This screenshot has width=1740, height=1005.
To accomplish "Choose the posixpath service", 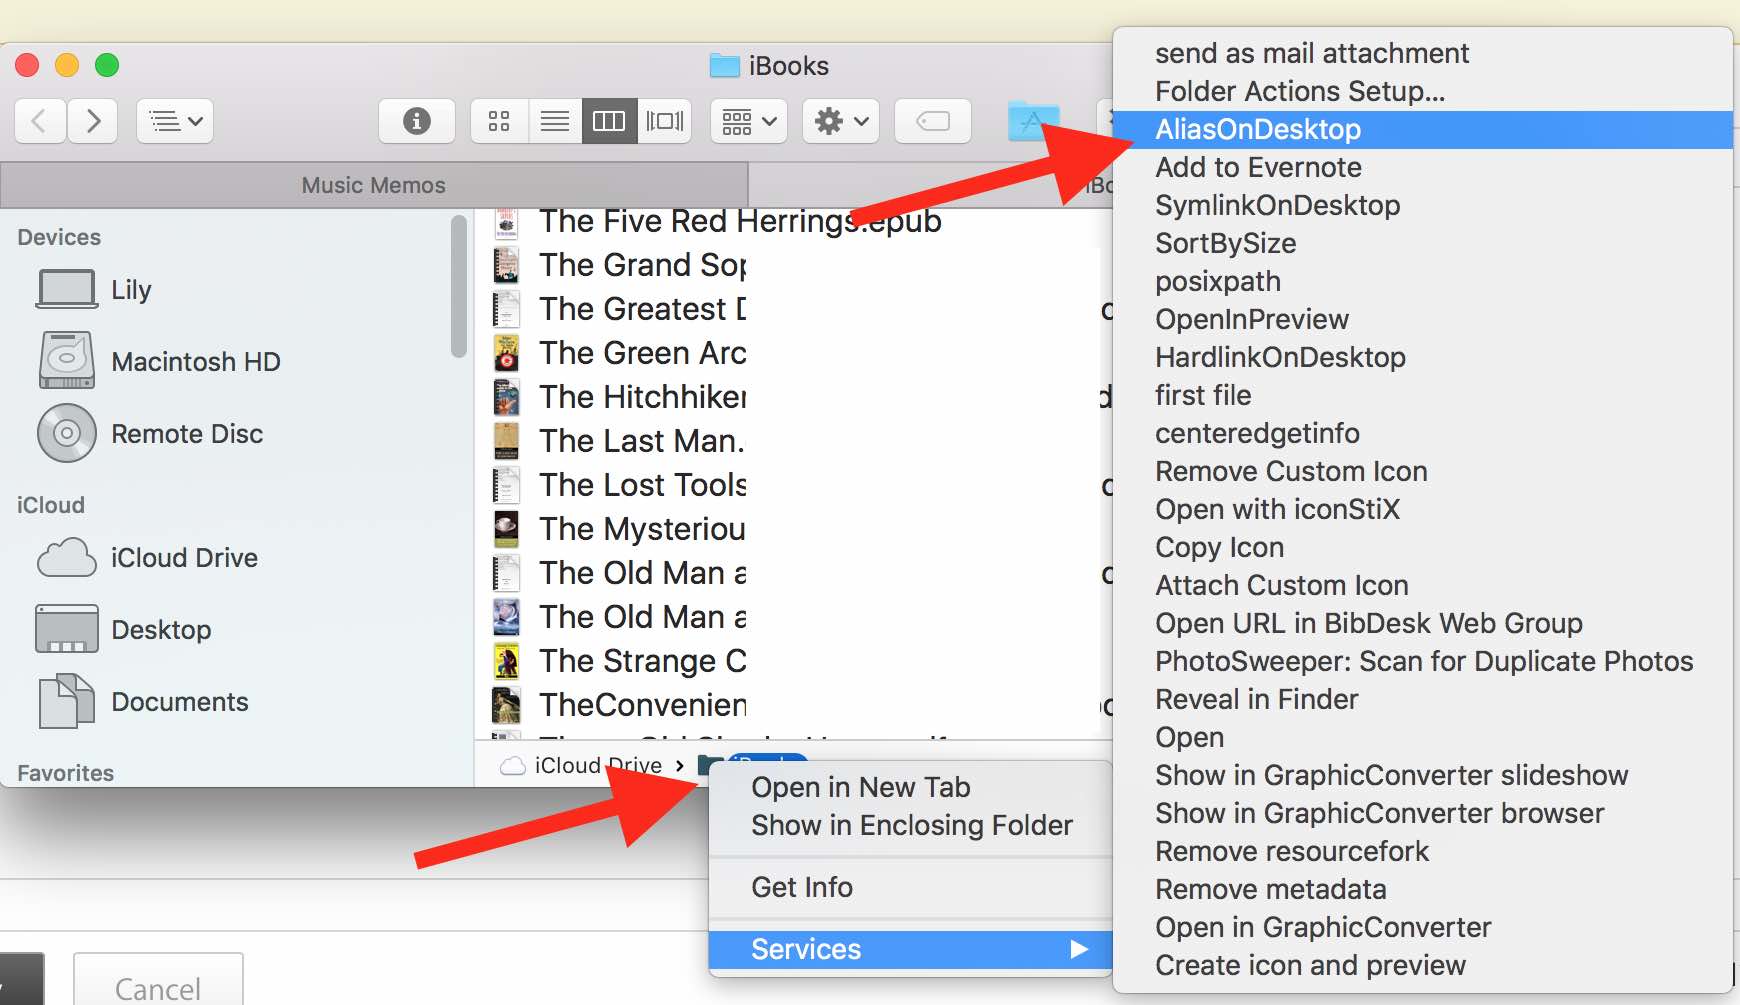I will click(1422, 281).
